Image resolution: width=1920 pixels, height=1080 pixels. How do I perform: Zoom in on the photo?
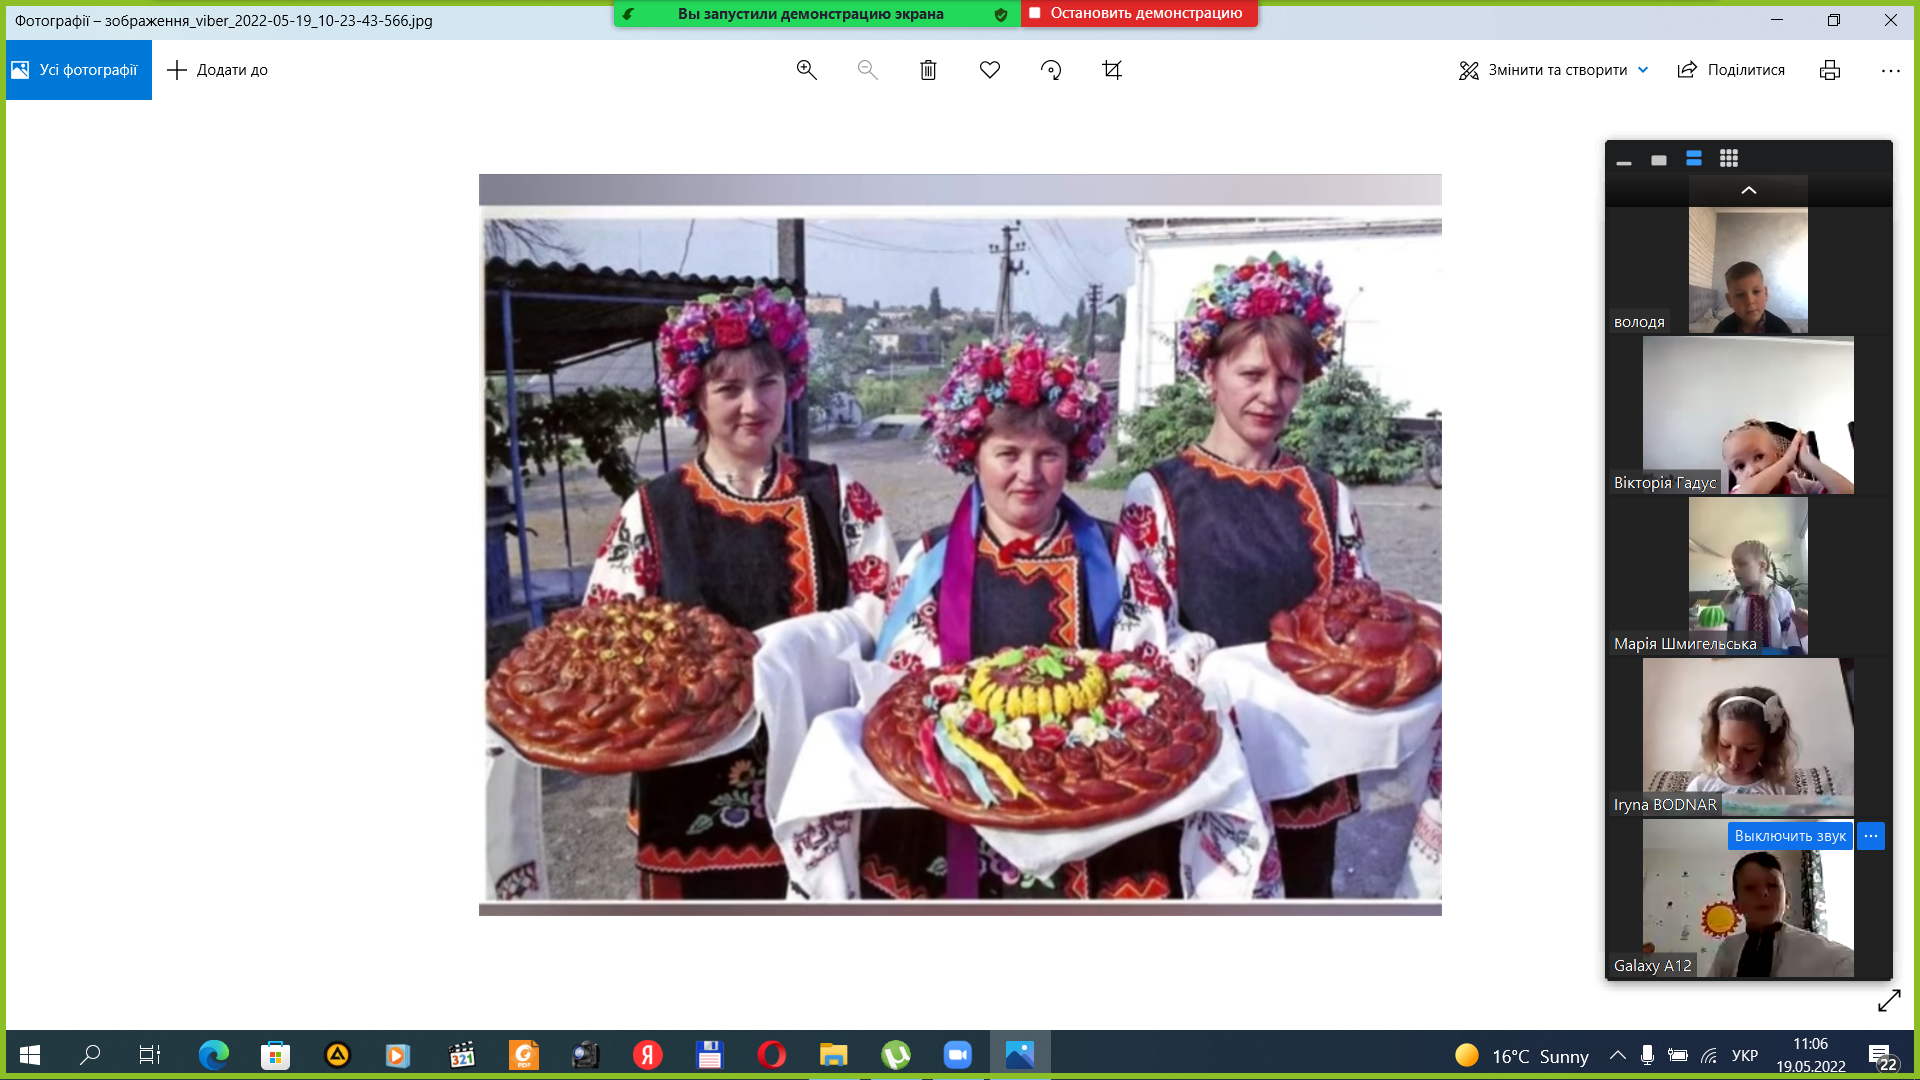click(806, 70)
